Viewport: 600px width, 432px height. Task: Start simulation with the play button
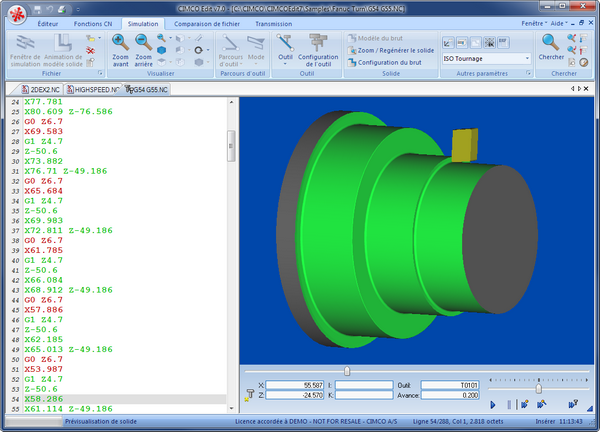pos(493,404)
